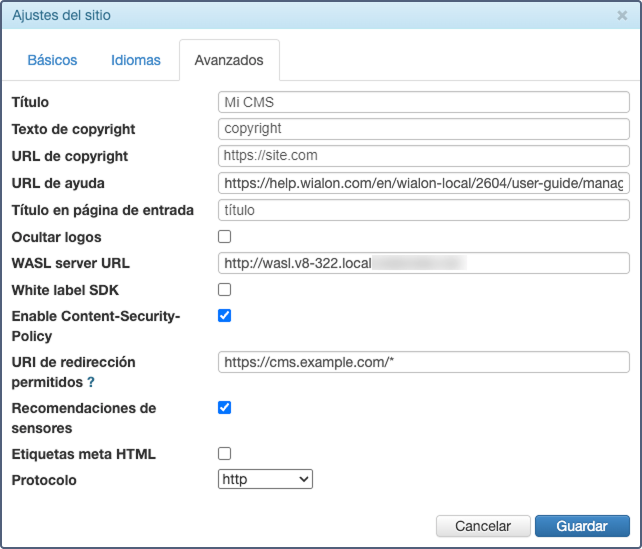Close the Ajustes del sitio dialog
Image resolution: width=642 pixels, height=549 pixels.
click(622, 16)
